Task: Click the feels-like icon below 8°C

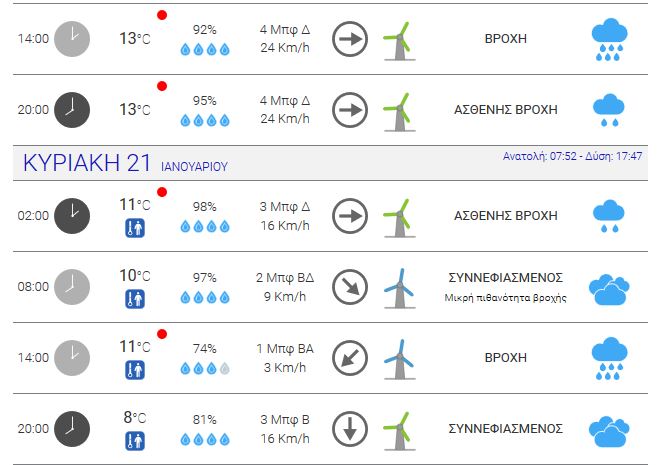Action: (135, 441)
